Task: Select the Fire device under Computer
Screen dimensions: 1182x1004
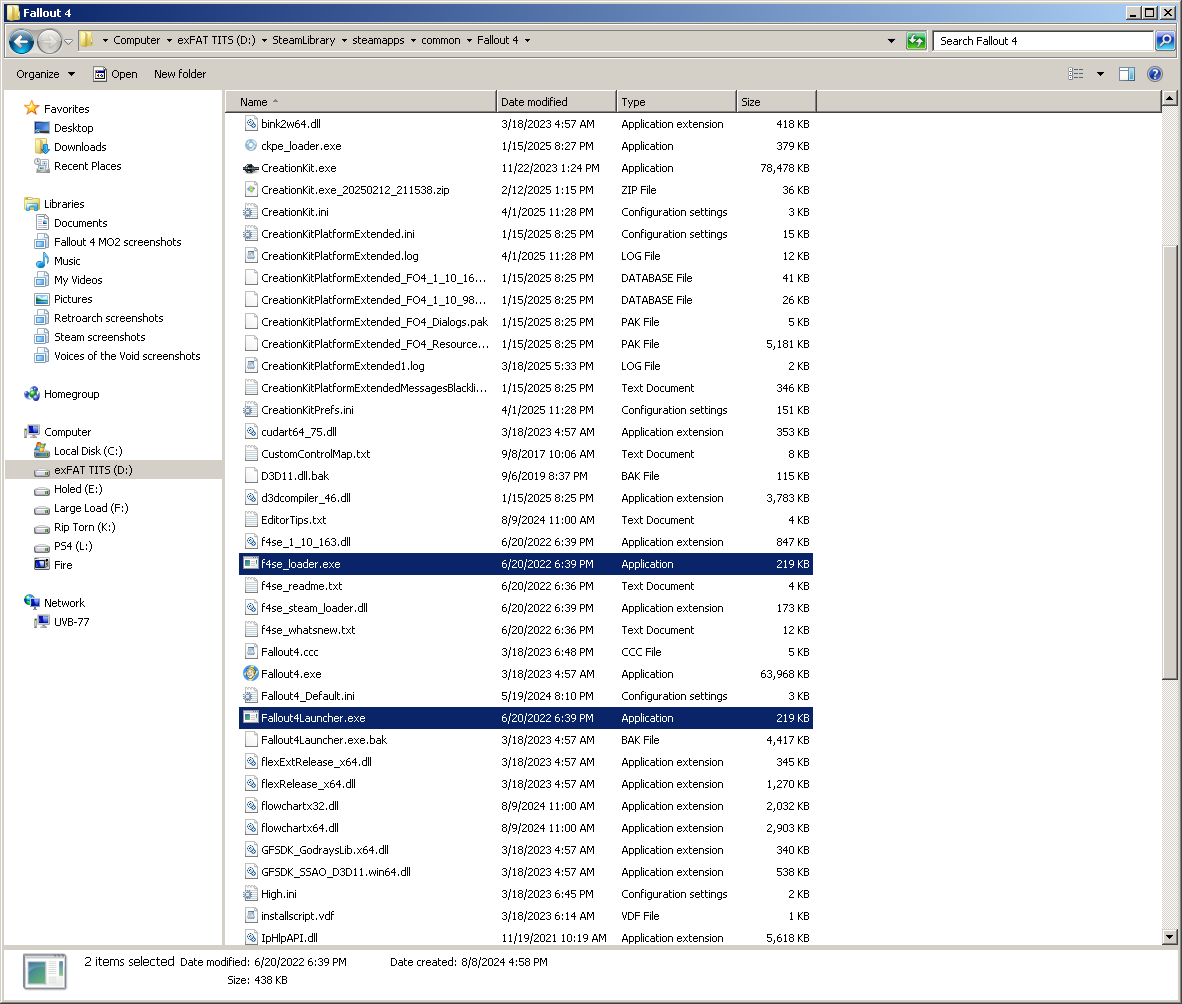Action: (63, 565)
